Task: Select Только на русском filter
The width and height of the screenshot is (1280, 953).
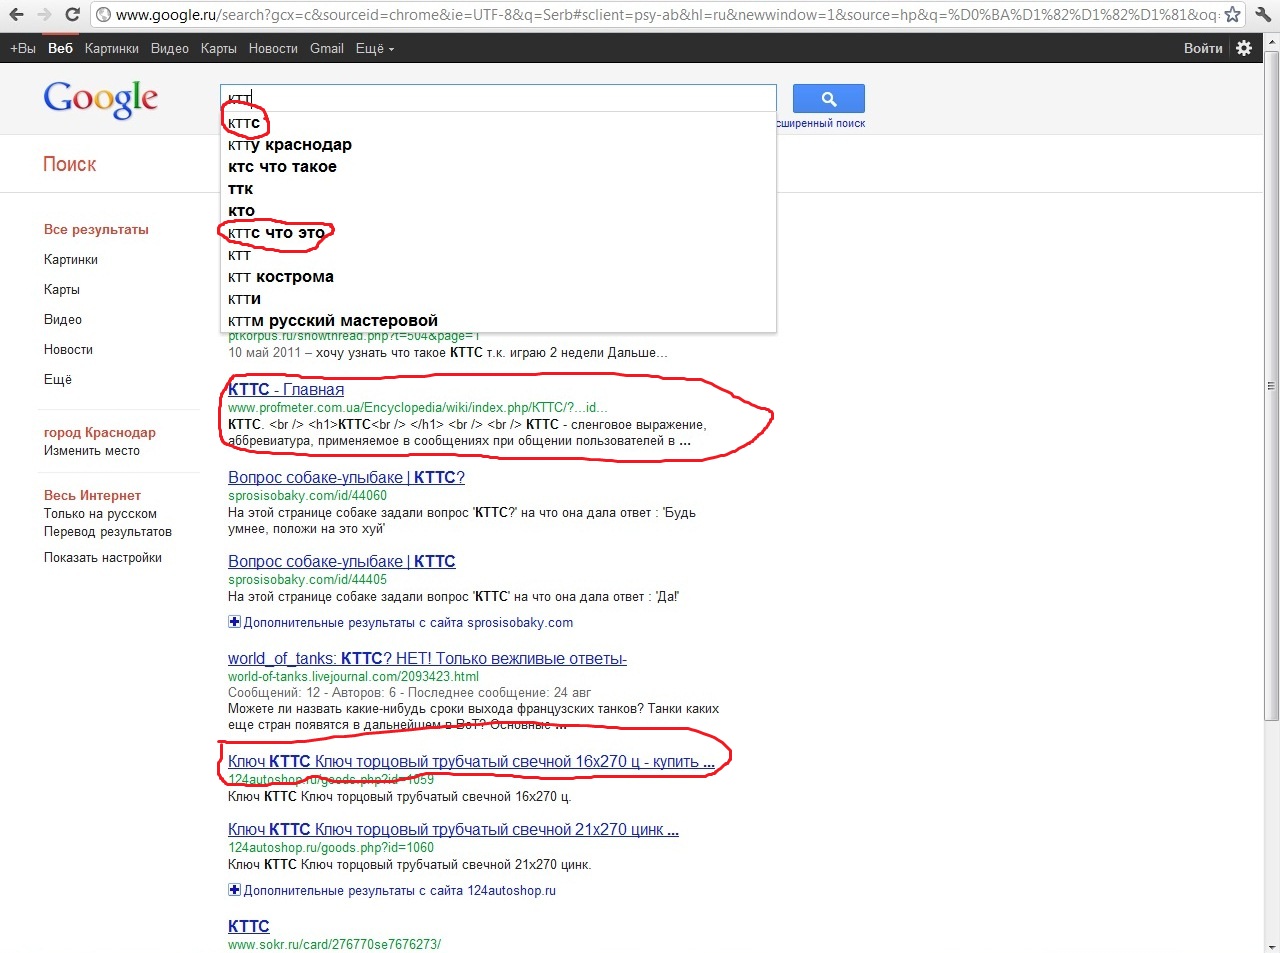Action: pyautogui.click(x=100, y=514)
